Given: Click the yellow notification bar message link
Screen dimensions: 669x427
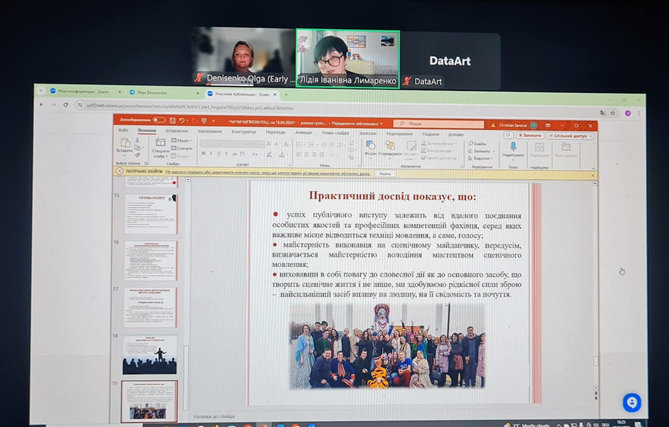Looking at the screenshot, I should coord(268,173).
